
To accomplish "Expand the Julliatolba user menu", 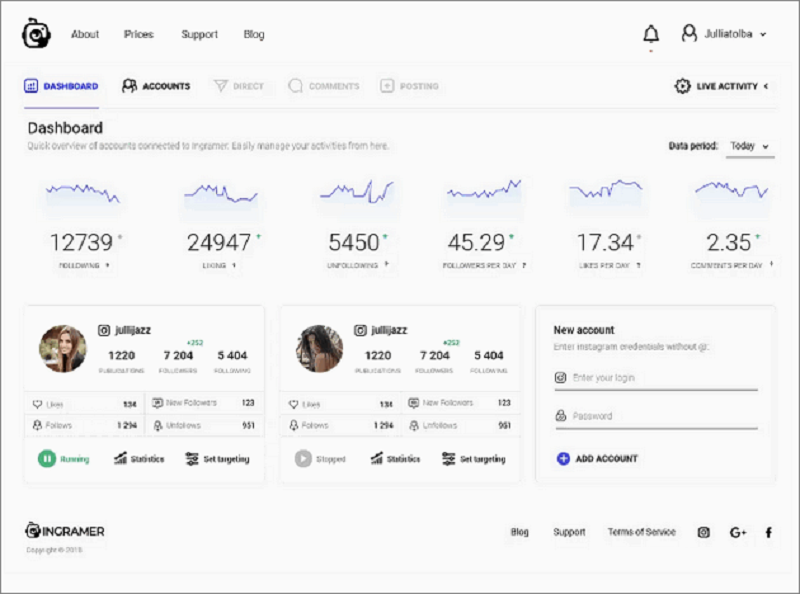I will 725,34.
